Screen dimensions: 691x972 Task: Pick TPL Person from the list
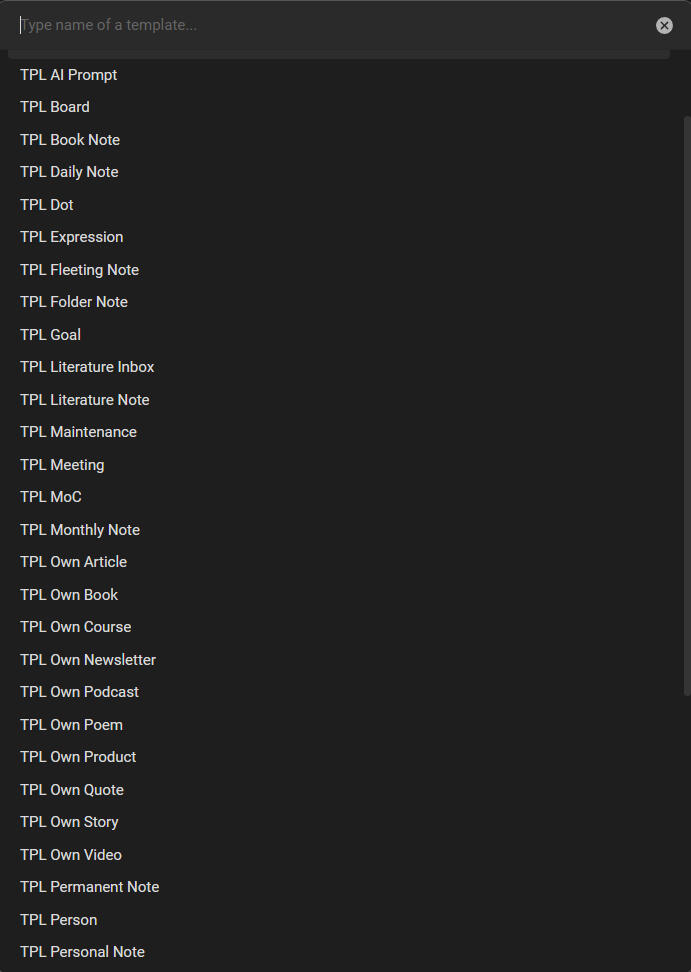click(58, 920)
